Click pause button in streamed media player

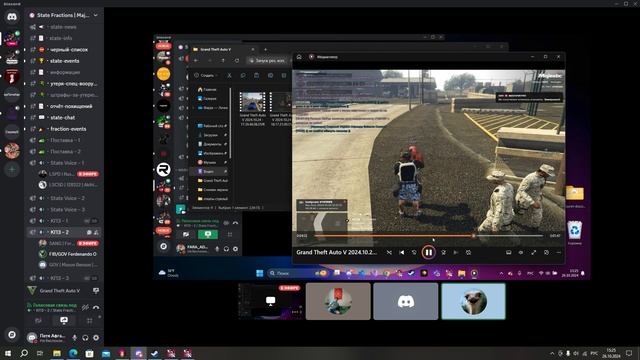click(429, 252)
